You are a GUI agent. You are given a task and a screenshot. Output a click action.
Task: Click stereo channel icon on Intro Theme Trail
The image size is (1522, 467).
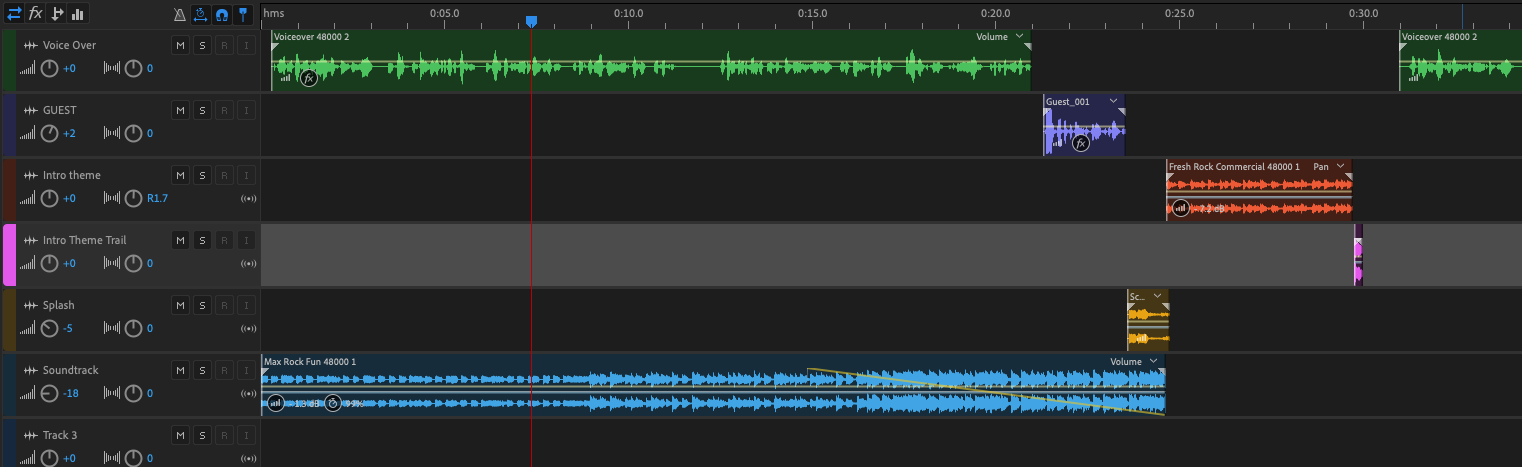(248, 264)
